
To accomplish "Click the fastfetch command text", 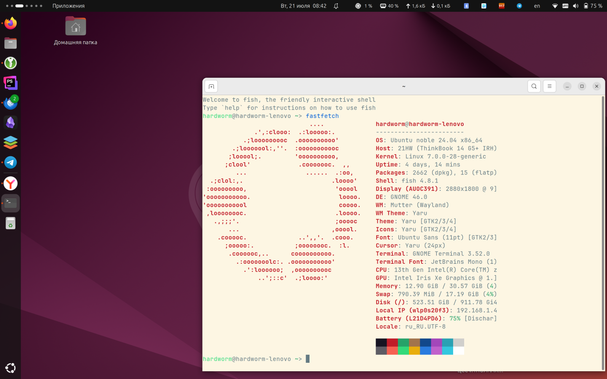I will point(322,116).
